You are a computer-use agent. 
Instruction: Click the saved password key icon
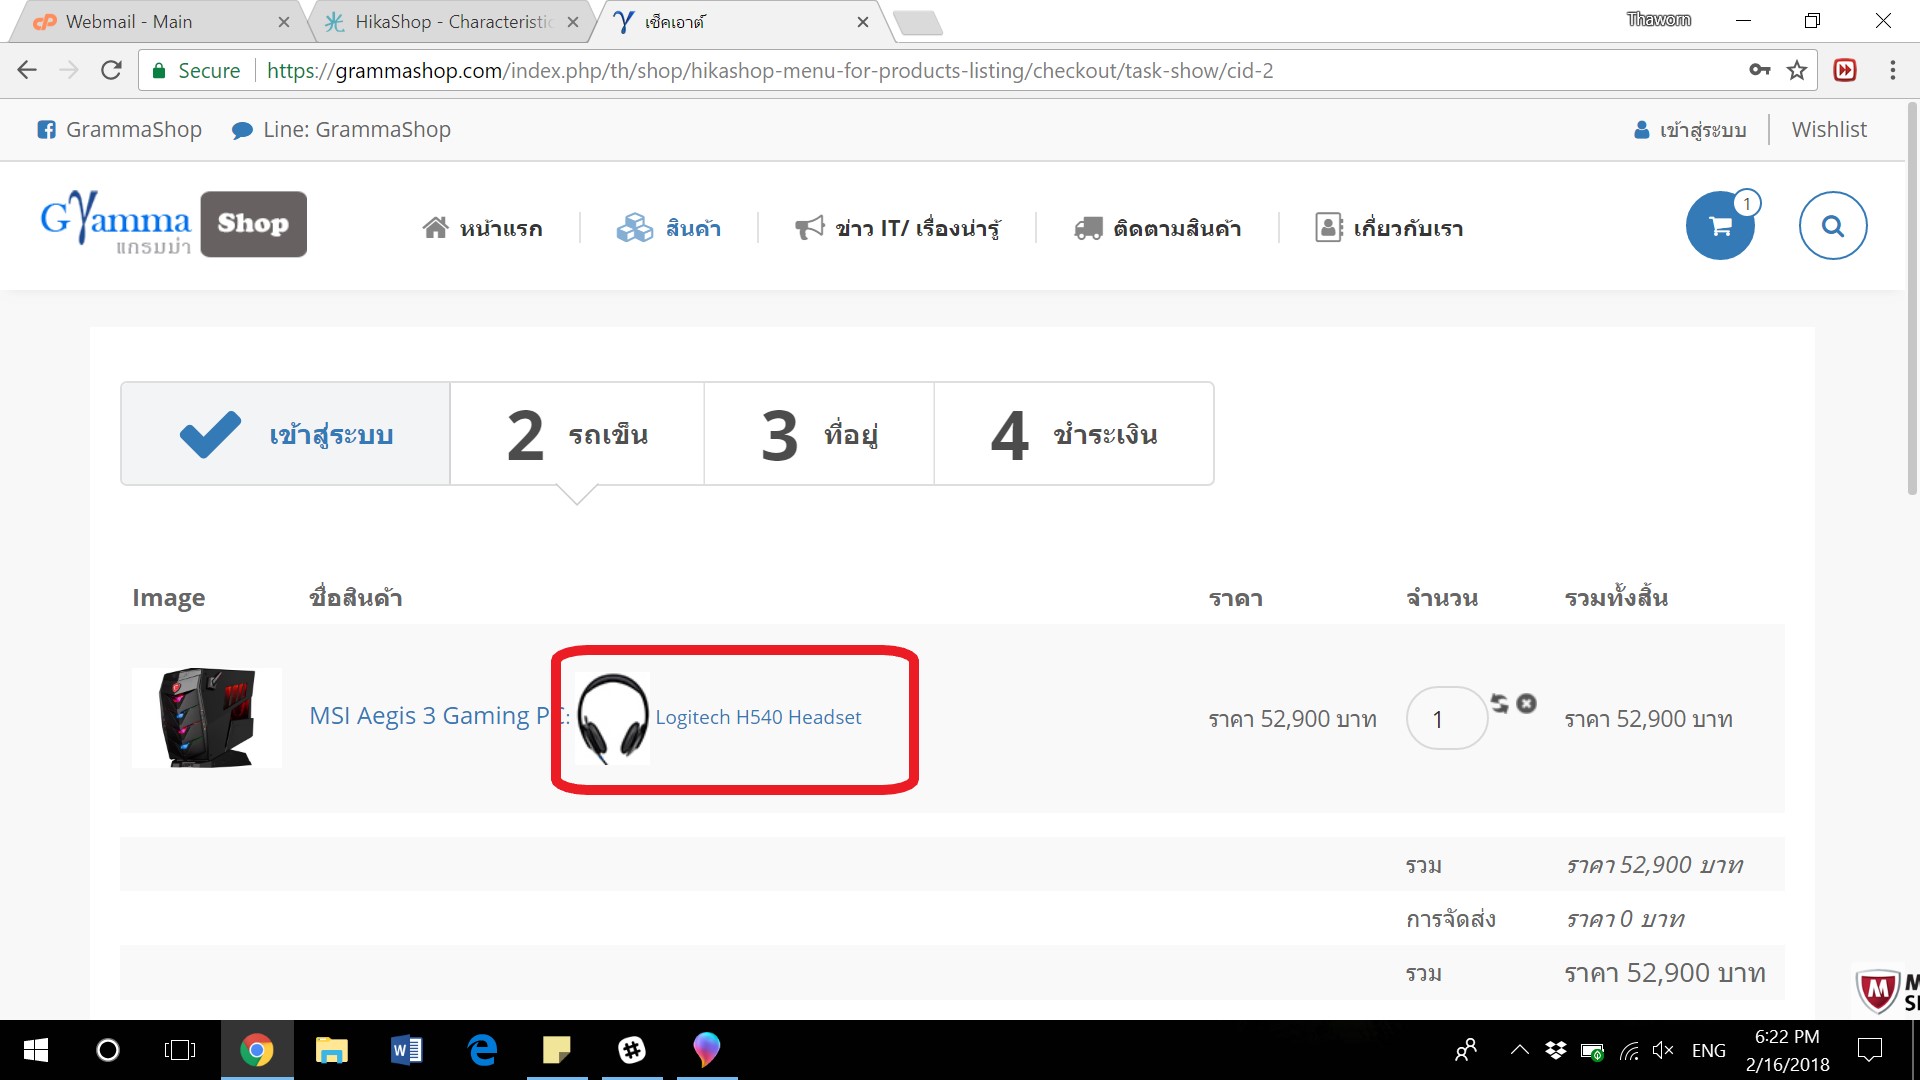(x=1759, y=70)
